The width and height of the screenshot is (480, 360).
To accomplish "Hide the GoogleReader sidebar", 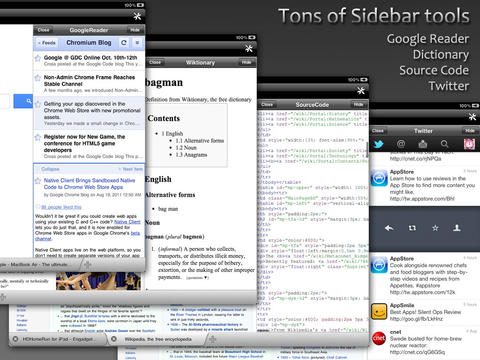I will click(135, 30).
